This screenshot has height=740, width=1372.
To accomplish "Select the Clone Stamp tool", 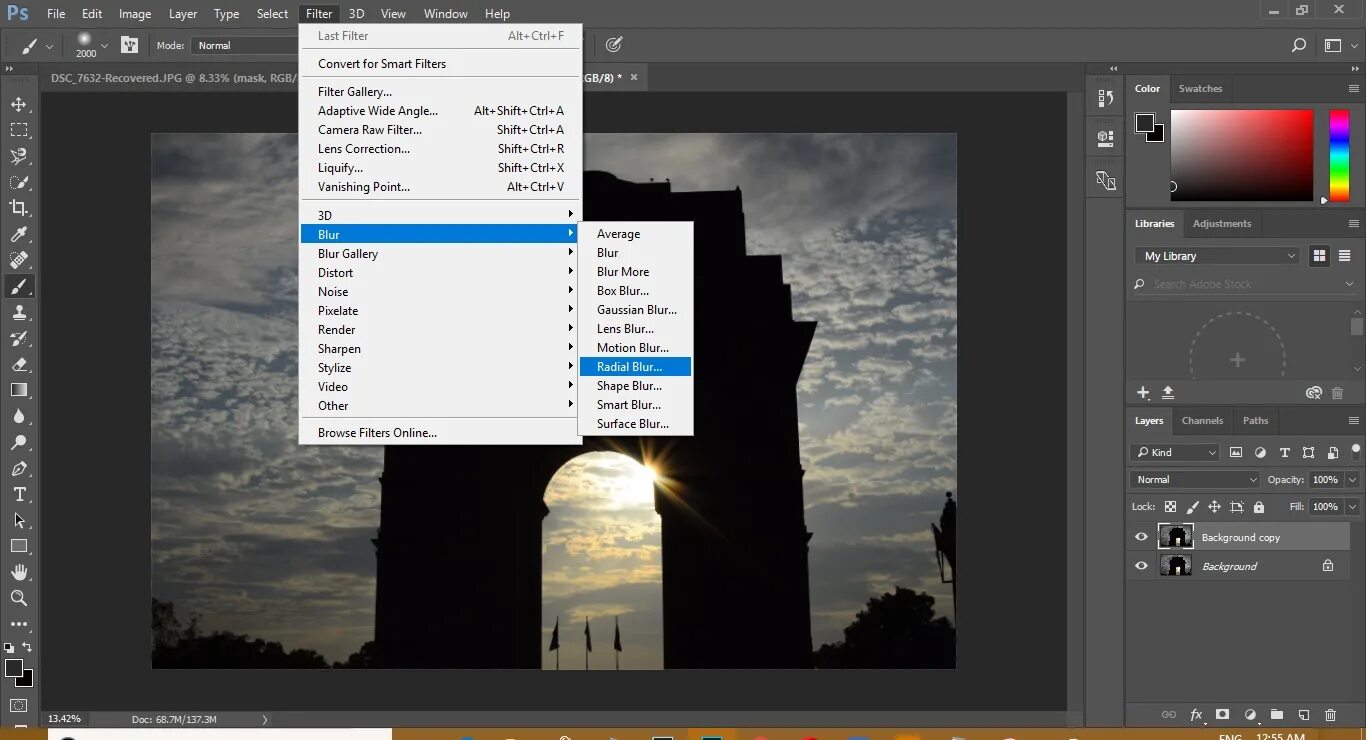I will pos(19,312).
